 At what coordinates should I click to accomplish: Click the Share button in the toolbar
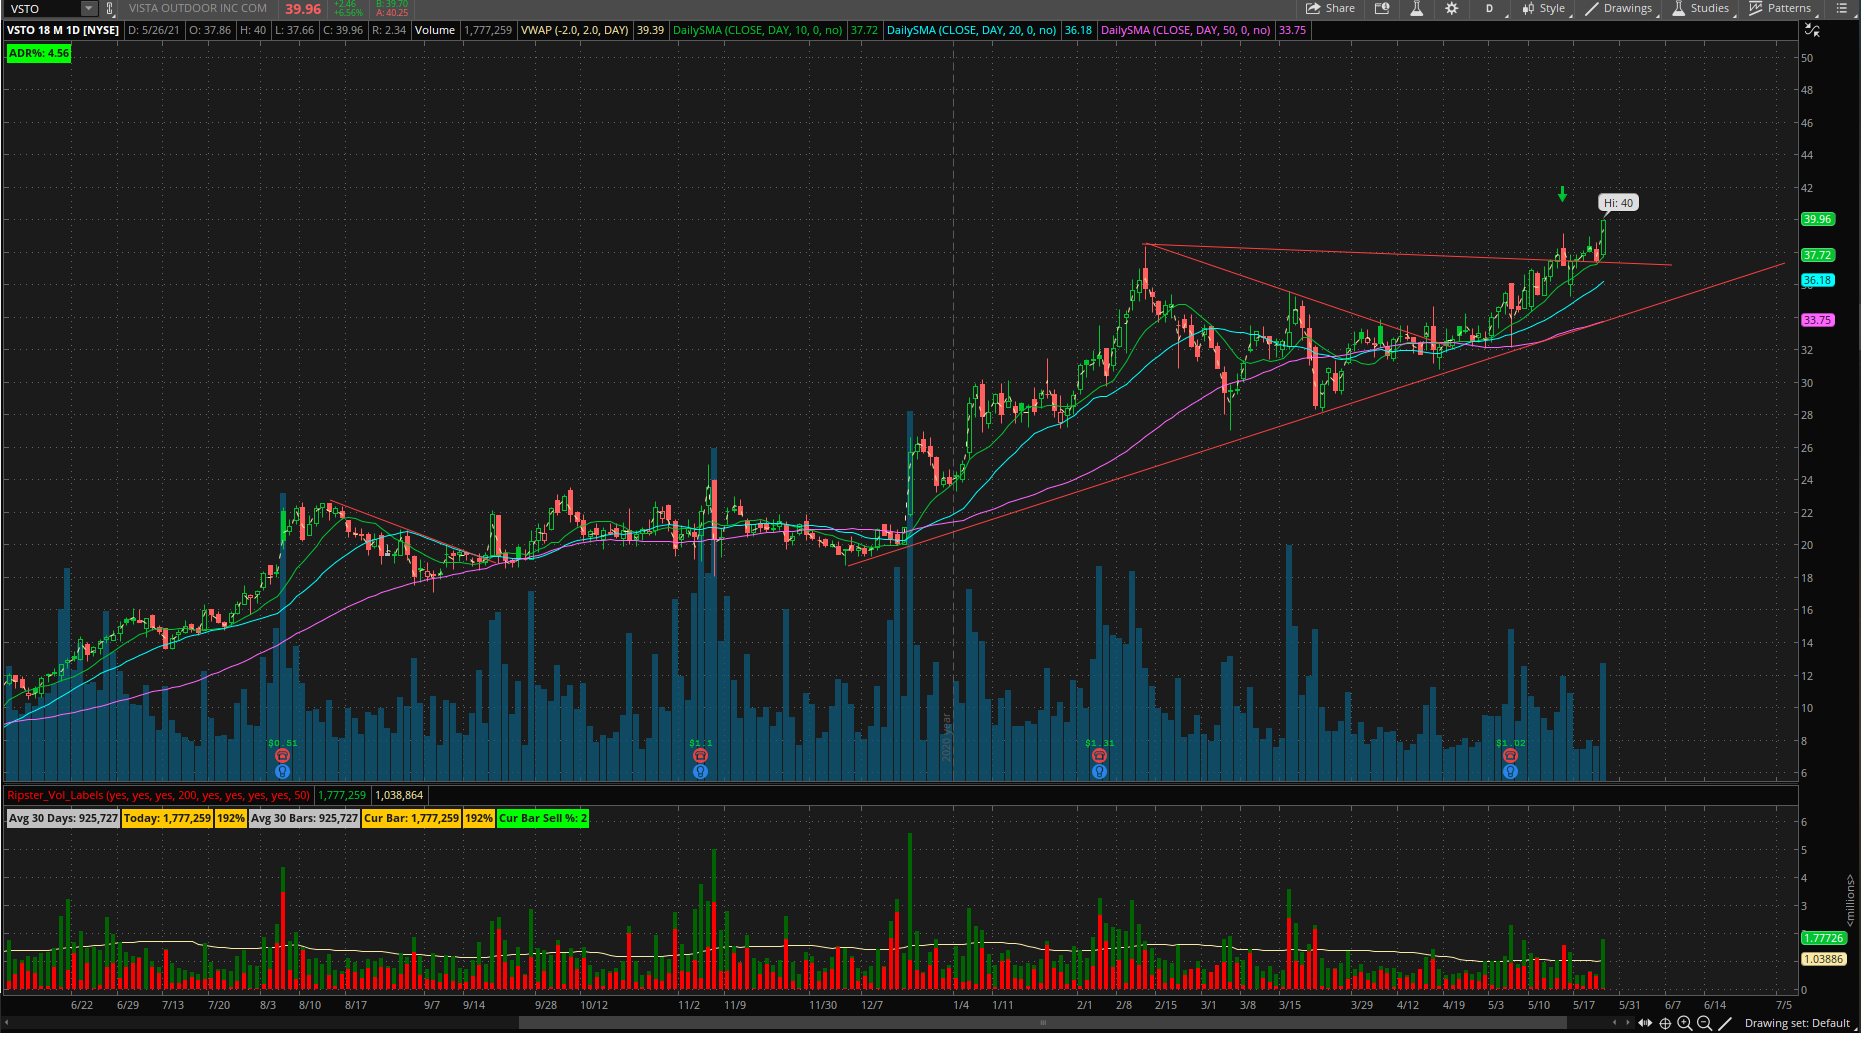pyautogui.click(x=1330, y=8)
